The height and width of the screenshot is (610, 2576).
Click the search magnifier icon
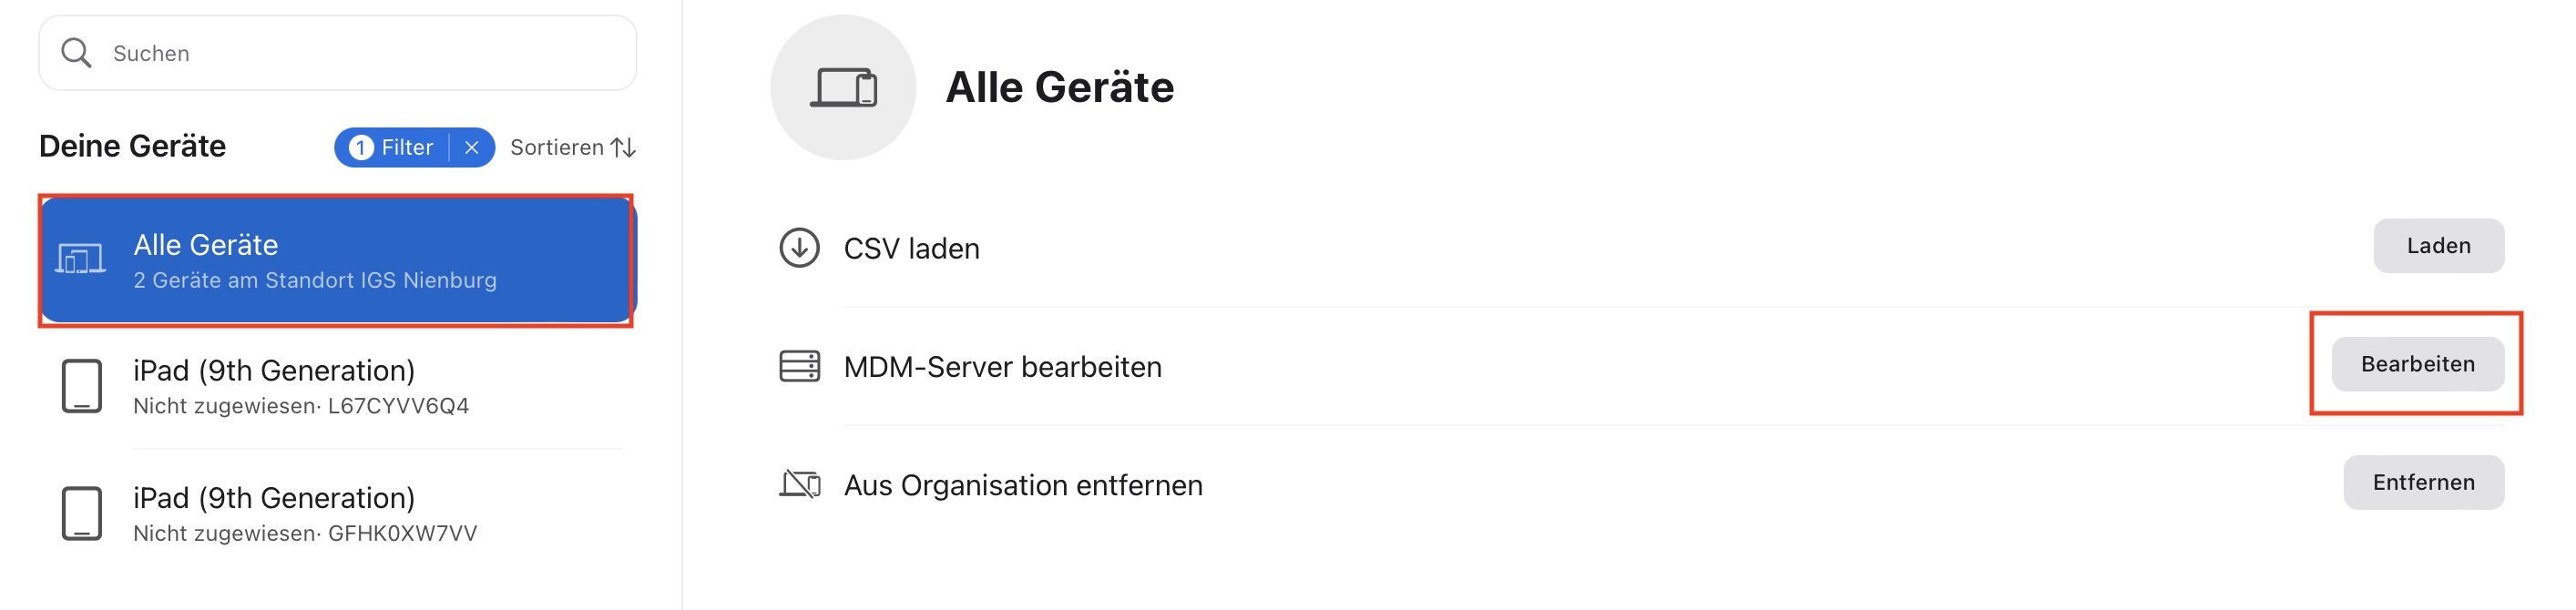click(76, 53)
